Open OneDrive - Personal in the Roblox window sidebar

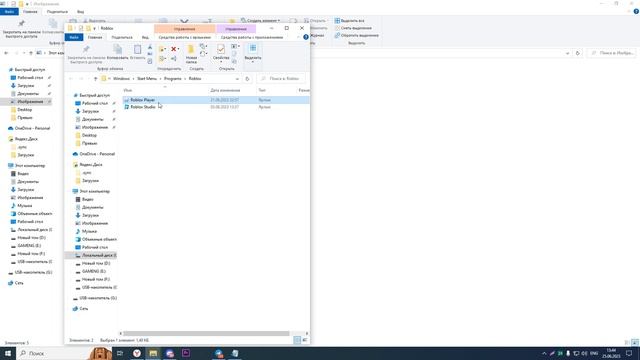[97, 154]
